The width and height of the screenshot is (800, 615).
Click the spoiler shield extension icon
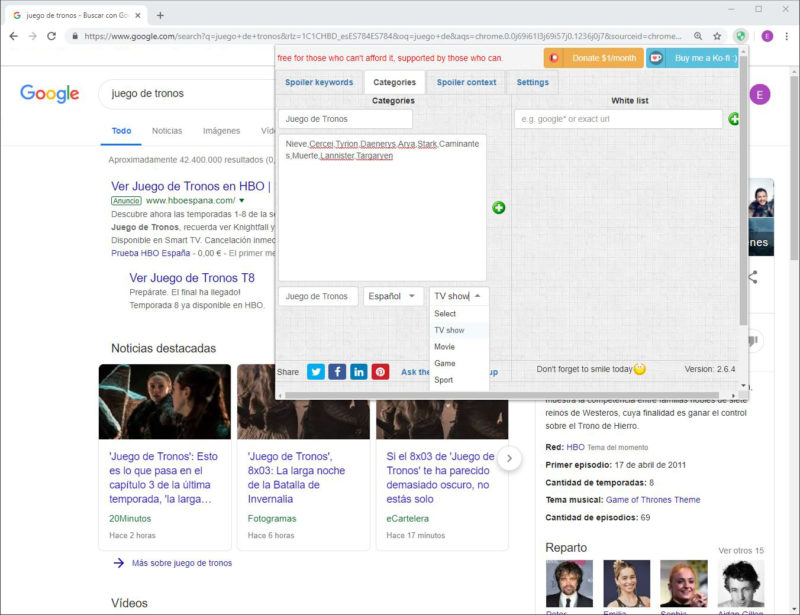click(741, 36)
